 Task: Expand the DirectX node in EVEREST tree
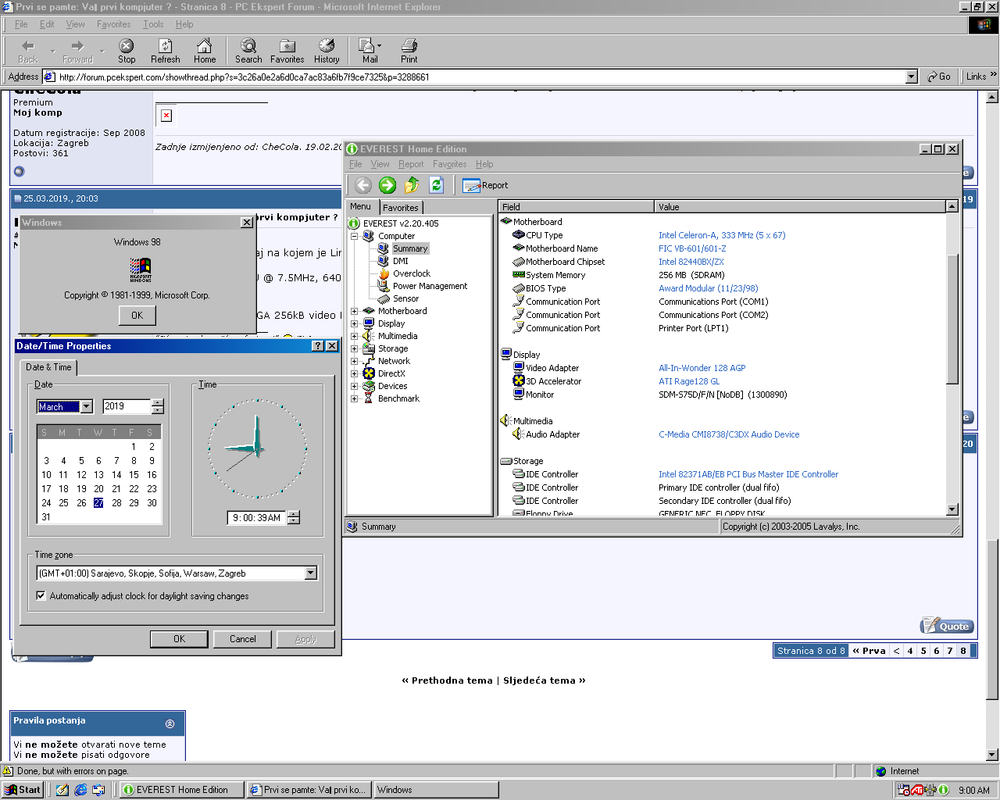(355, 374)
